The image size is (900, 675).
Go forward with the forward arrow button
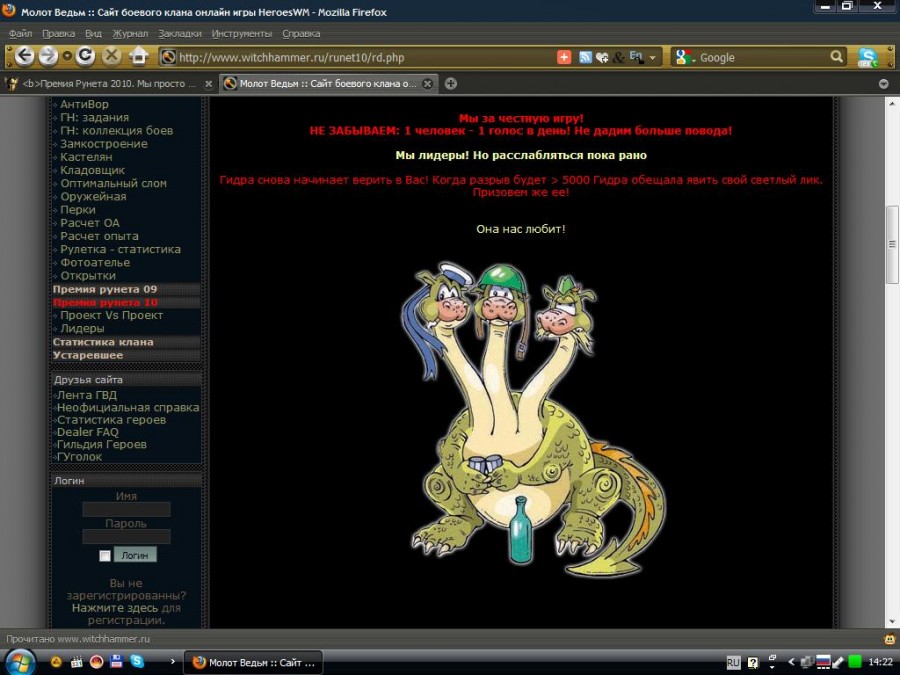pyautogui.click(x=48, y=56)
